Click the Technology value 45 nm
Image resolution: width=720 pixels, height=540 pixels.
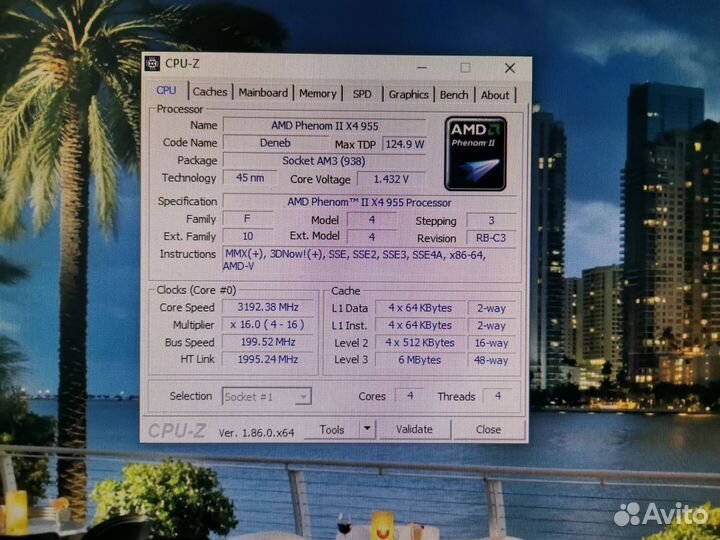(250, 178)
